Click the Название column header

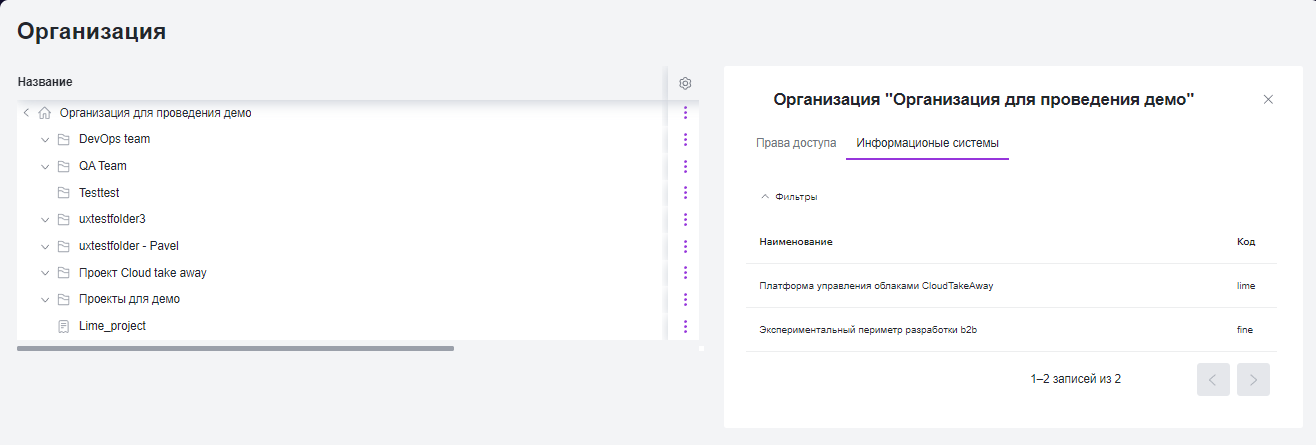click(x=45, y=82)
